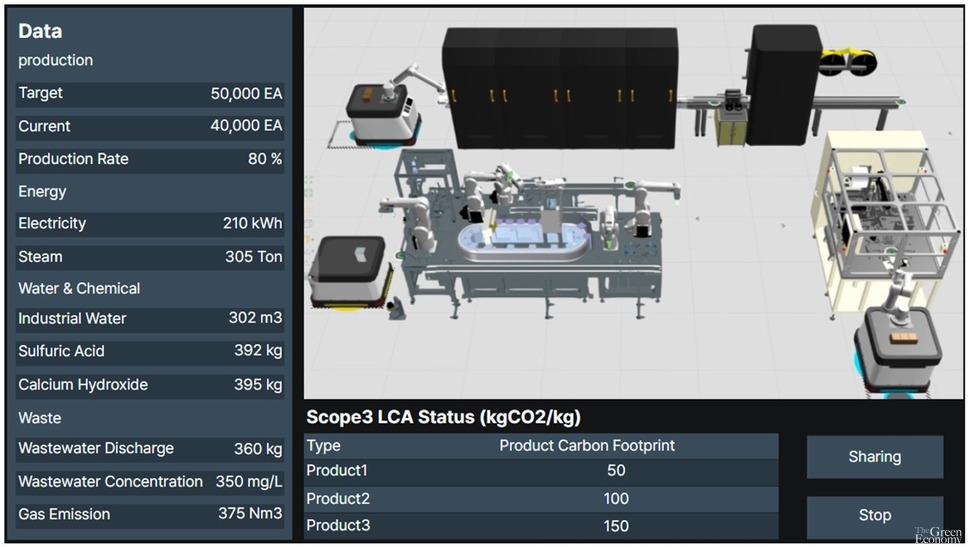Click the Production Rate row

pos(150,159)
